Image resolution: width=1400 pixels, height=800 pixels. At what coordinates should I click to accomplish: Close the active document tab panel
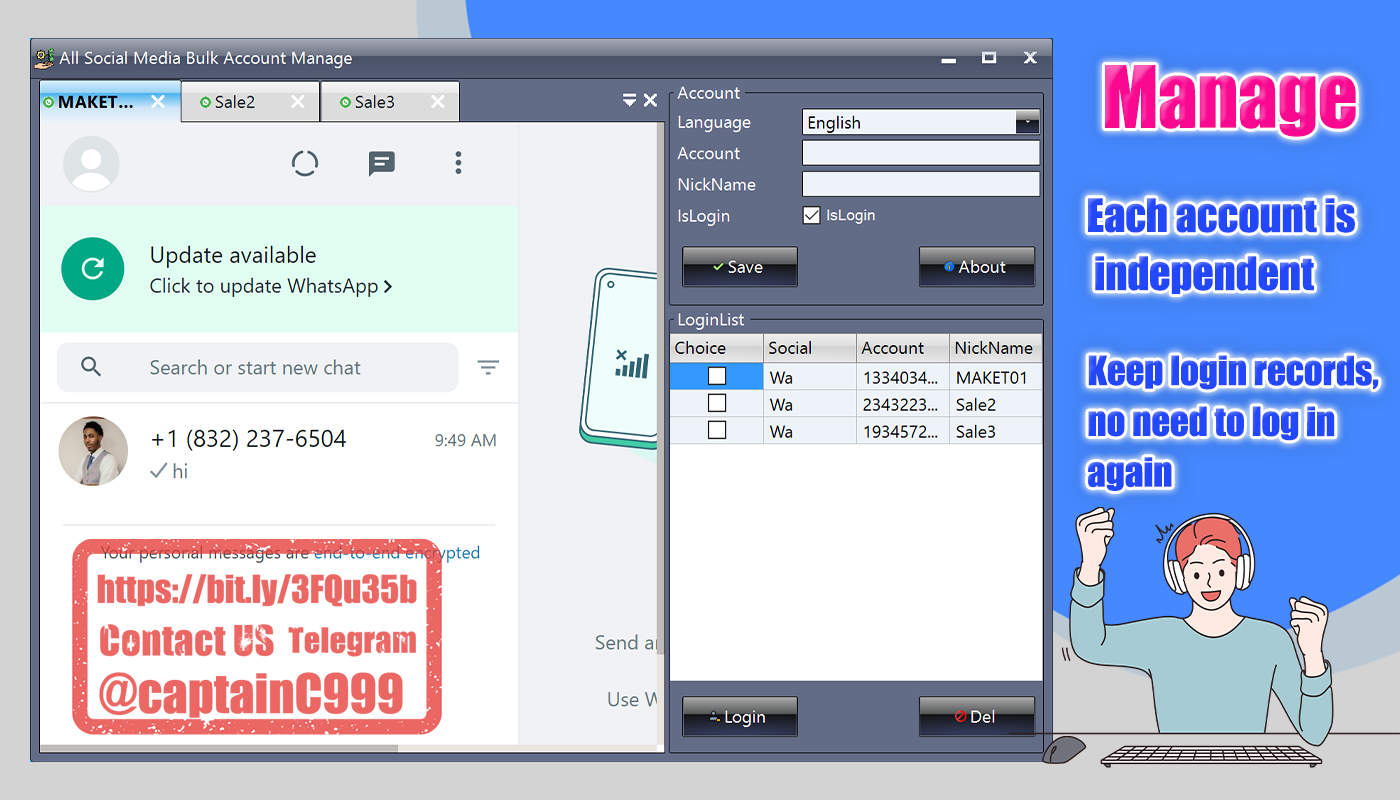(x=650, y=100)
